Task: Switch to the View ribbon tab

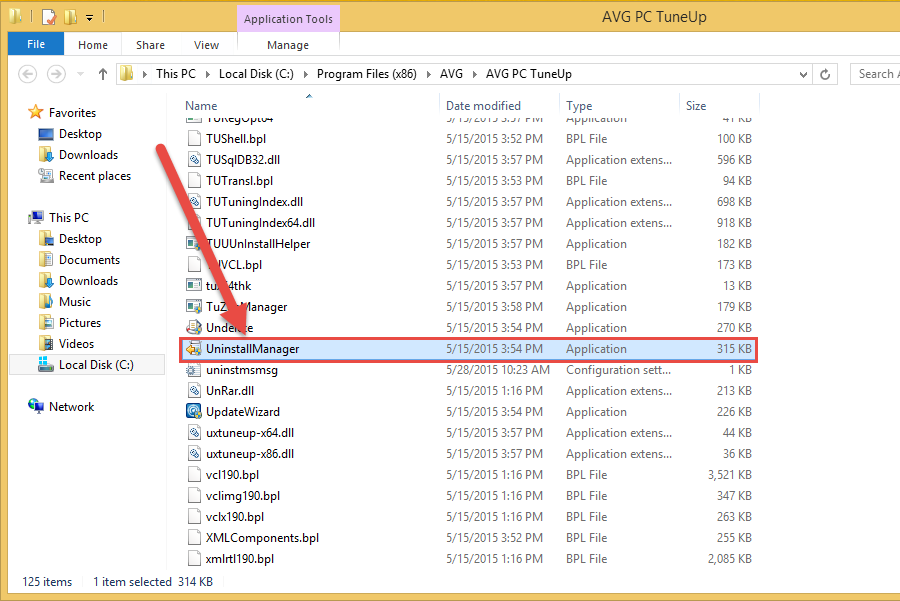Action: (207, 45)
